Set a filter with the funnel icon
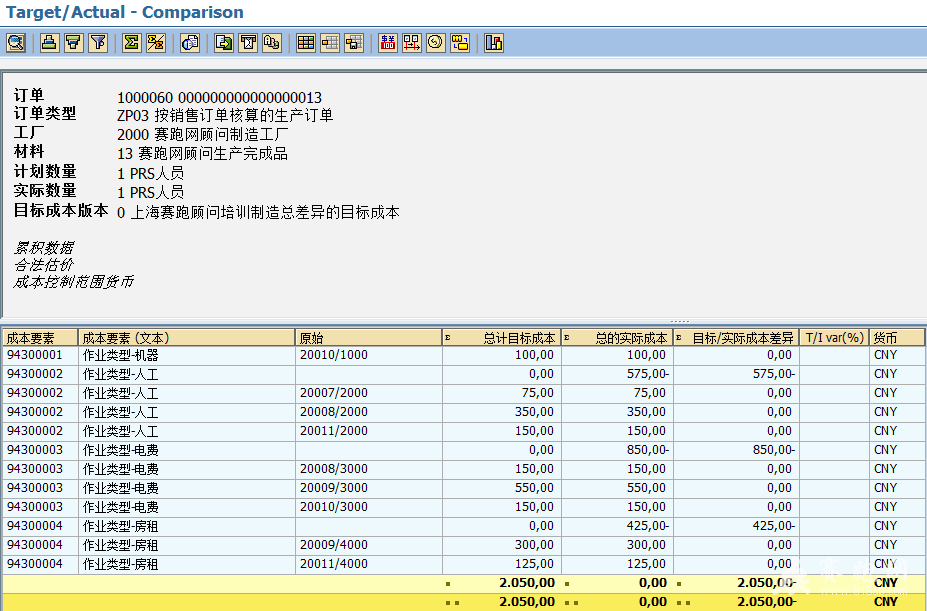Viewport: 927px width, 611px height. pos(98,43)
